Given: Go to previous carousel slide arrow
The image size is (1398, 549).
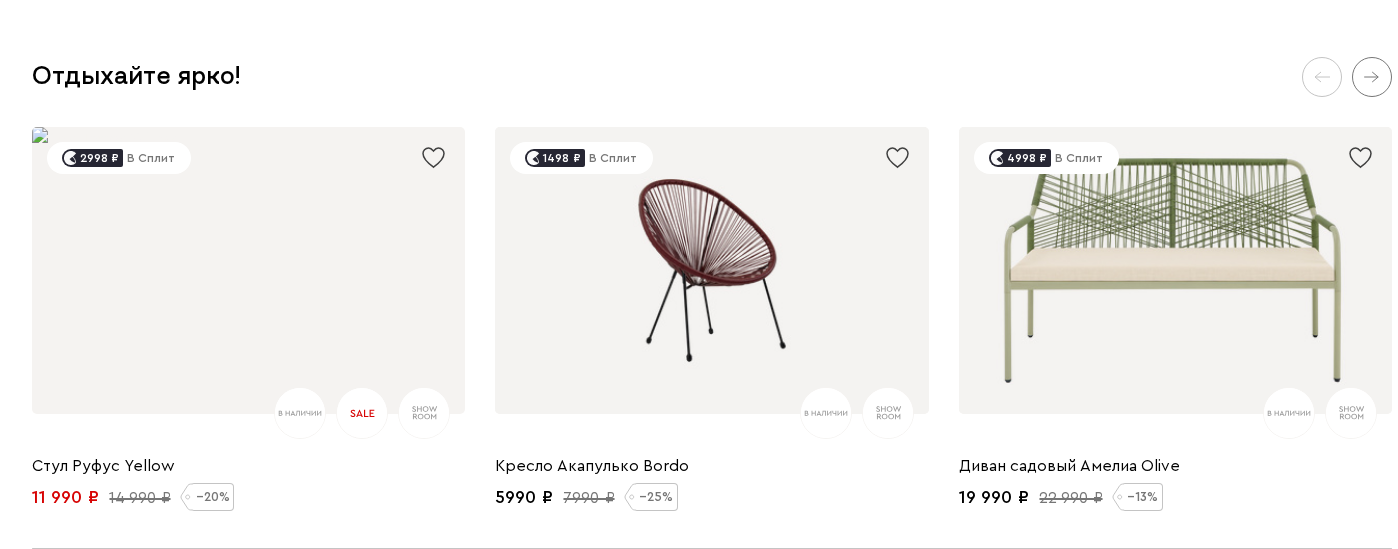Looking at the screenshot, I should coord(1321,77).
